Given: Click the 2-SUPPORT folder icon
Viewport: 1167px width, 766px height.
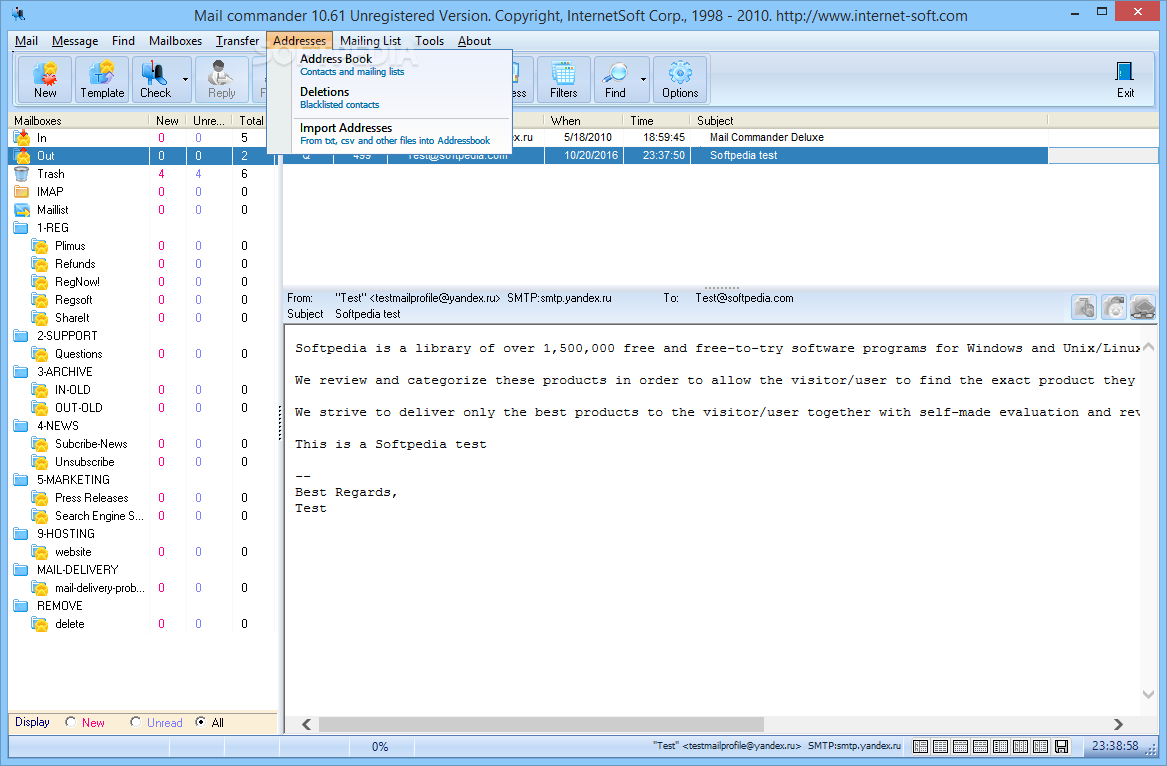Looking at the screenshot, I should coord(21,336).
